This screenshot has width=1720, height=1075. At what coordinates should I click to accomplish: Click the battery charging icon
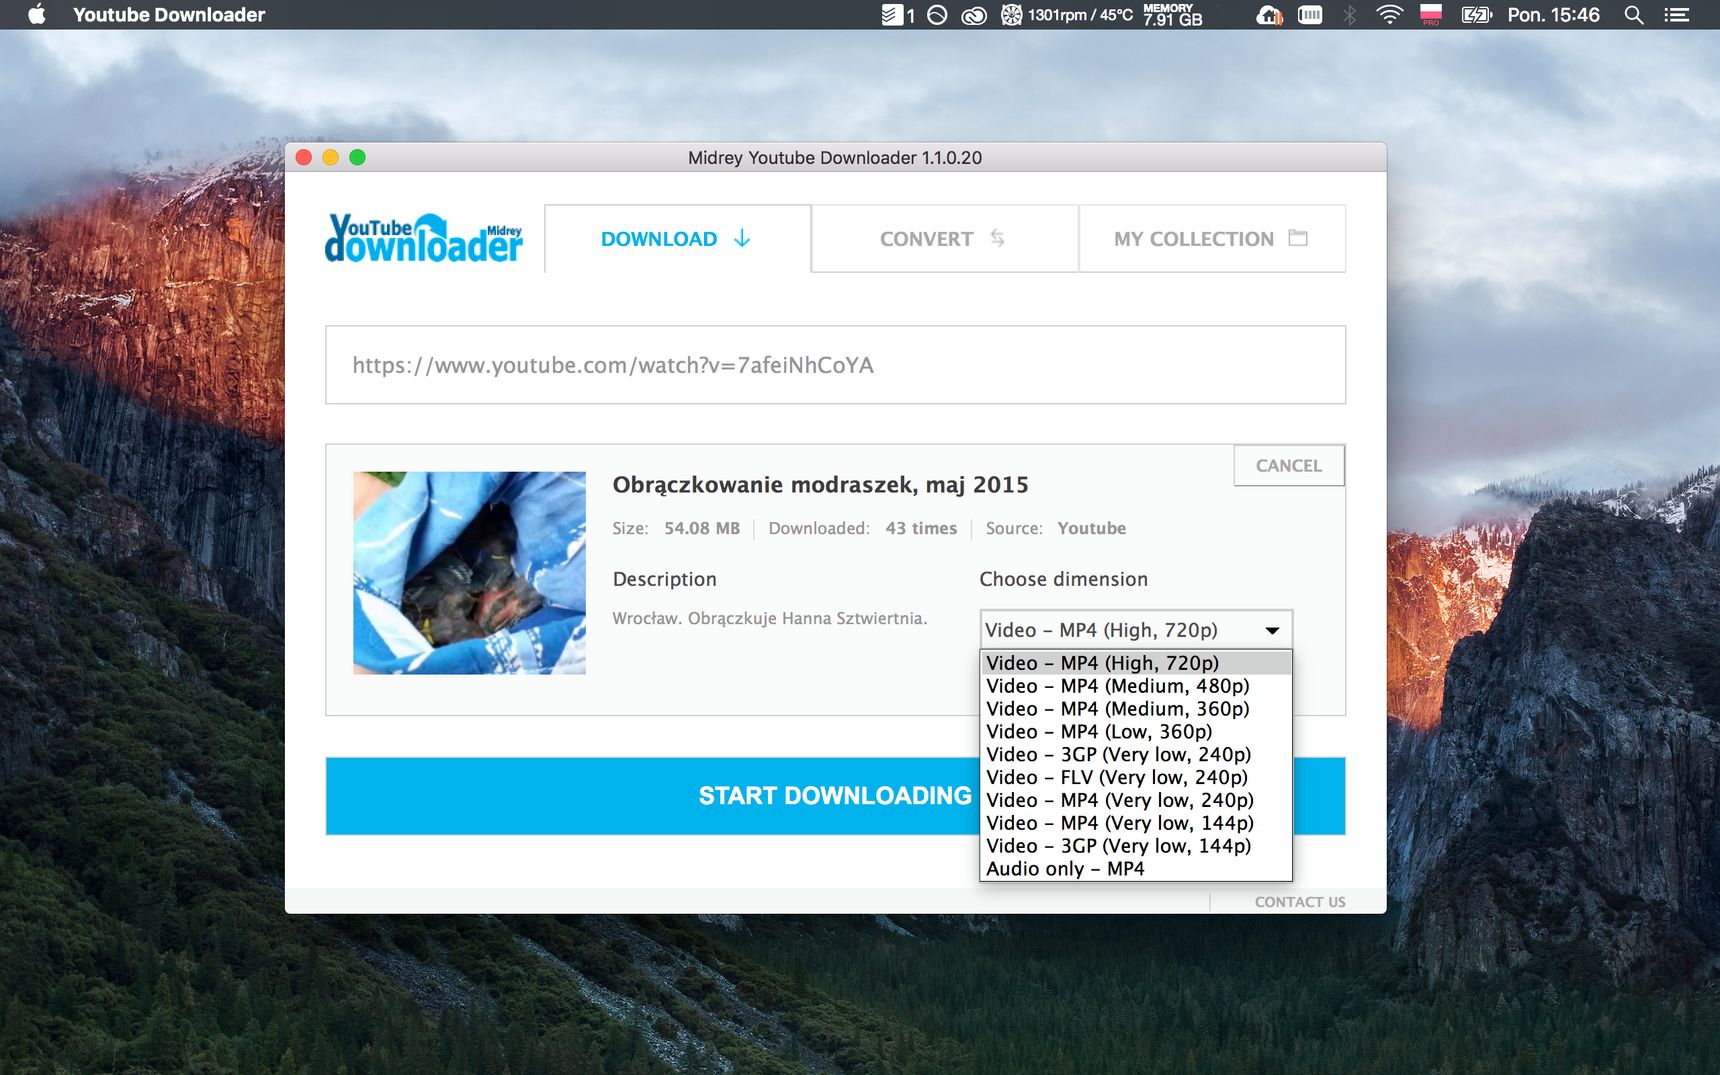pyautogui.click(x=1477, y=14)
